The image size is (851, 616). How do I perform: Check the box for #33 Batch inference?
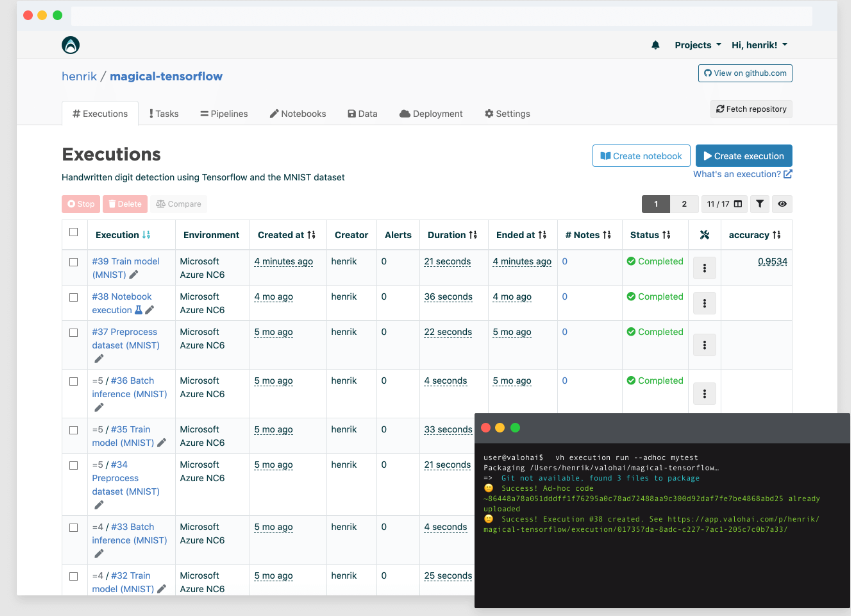[74, 528]
